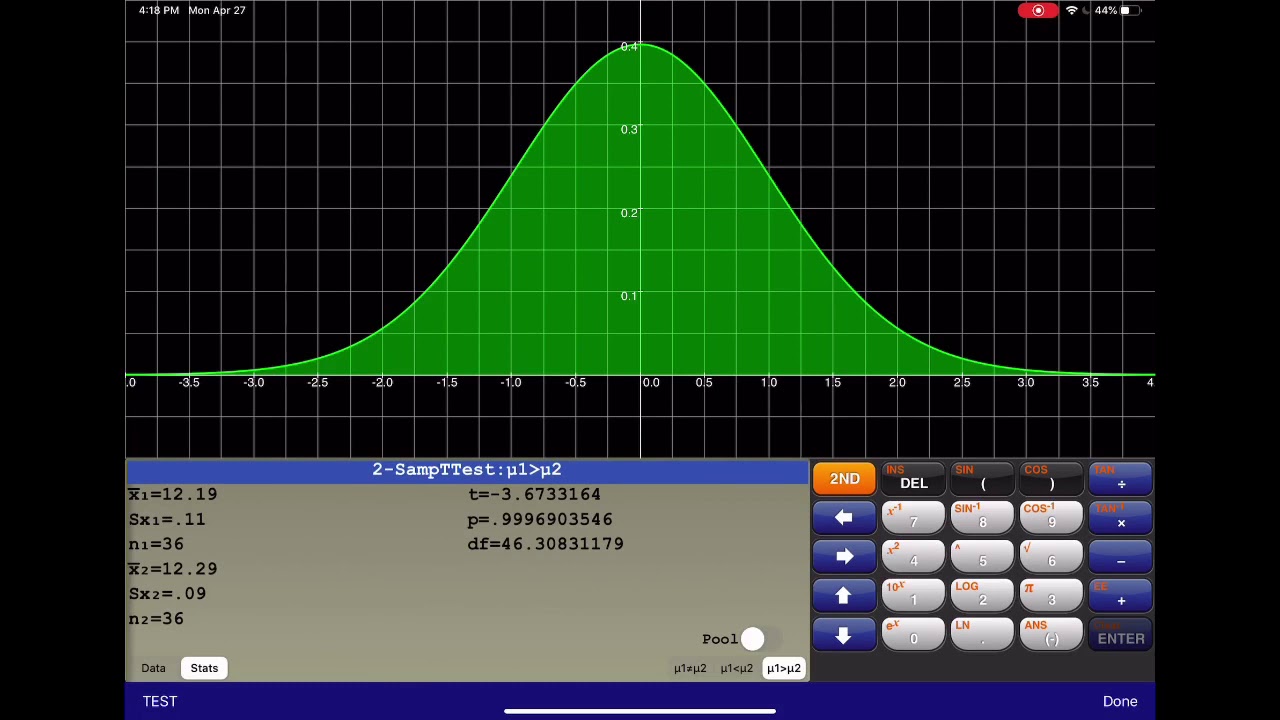
Task: Select the Sx2=.09 field
Action: [x=167, y=594]
